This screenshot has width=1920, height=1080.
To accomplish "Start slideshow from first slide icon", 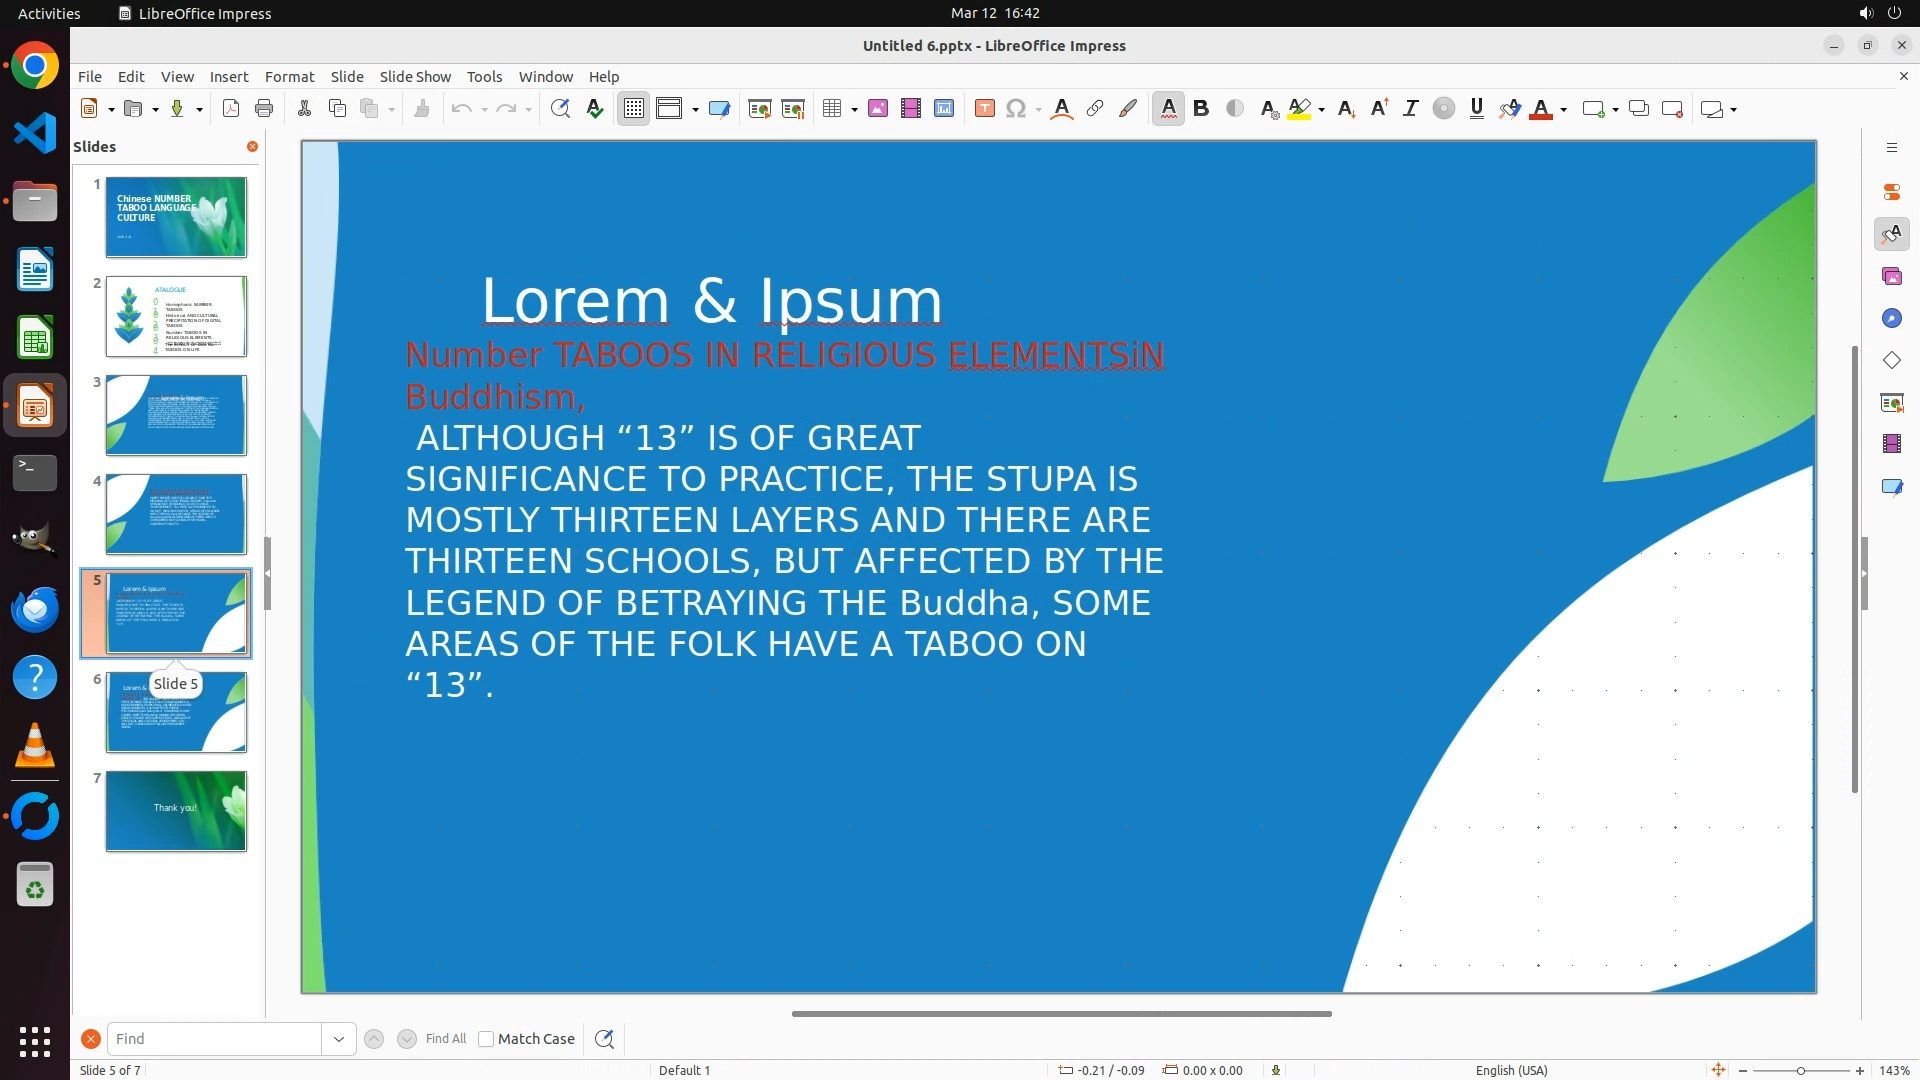I will coord(760,109).
